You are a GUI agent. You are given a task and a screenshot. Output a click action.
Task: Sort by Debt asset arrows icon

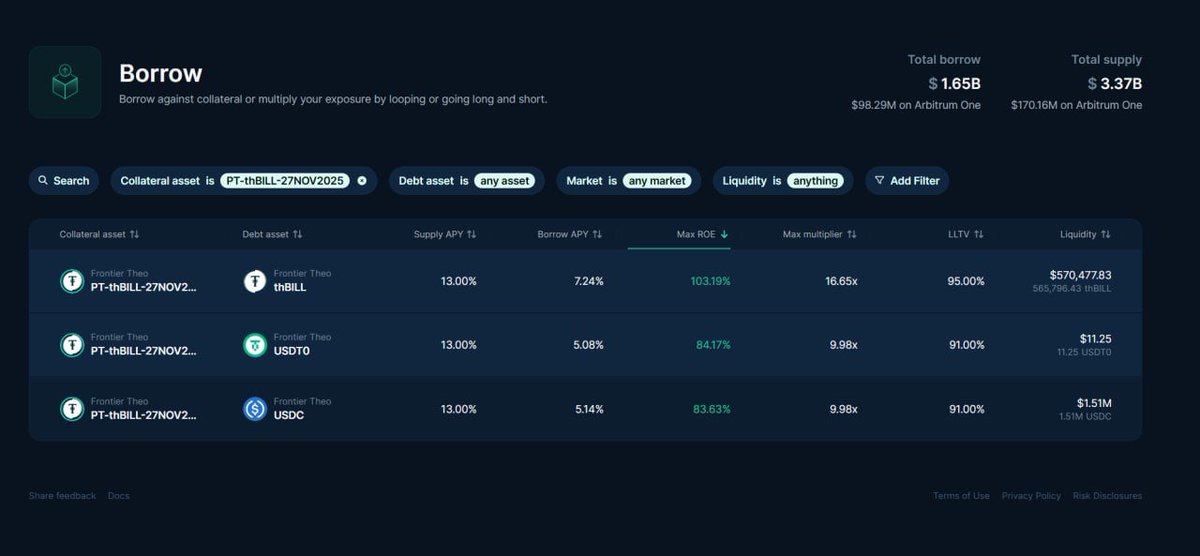(297, 234)
